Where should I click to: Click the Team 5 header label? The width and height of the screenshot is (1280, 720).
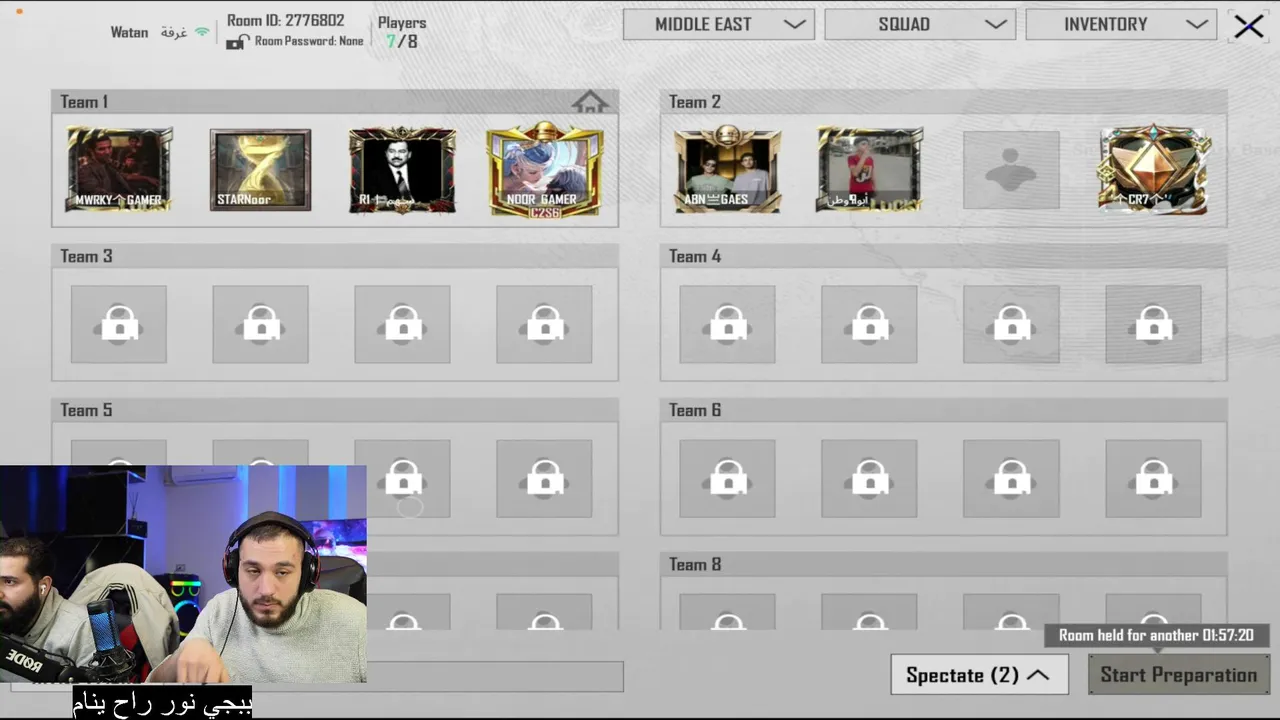pos(86,410)
